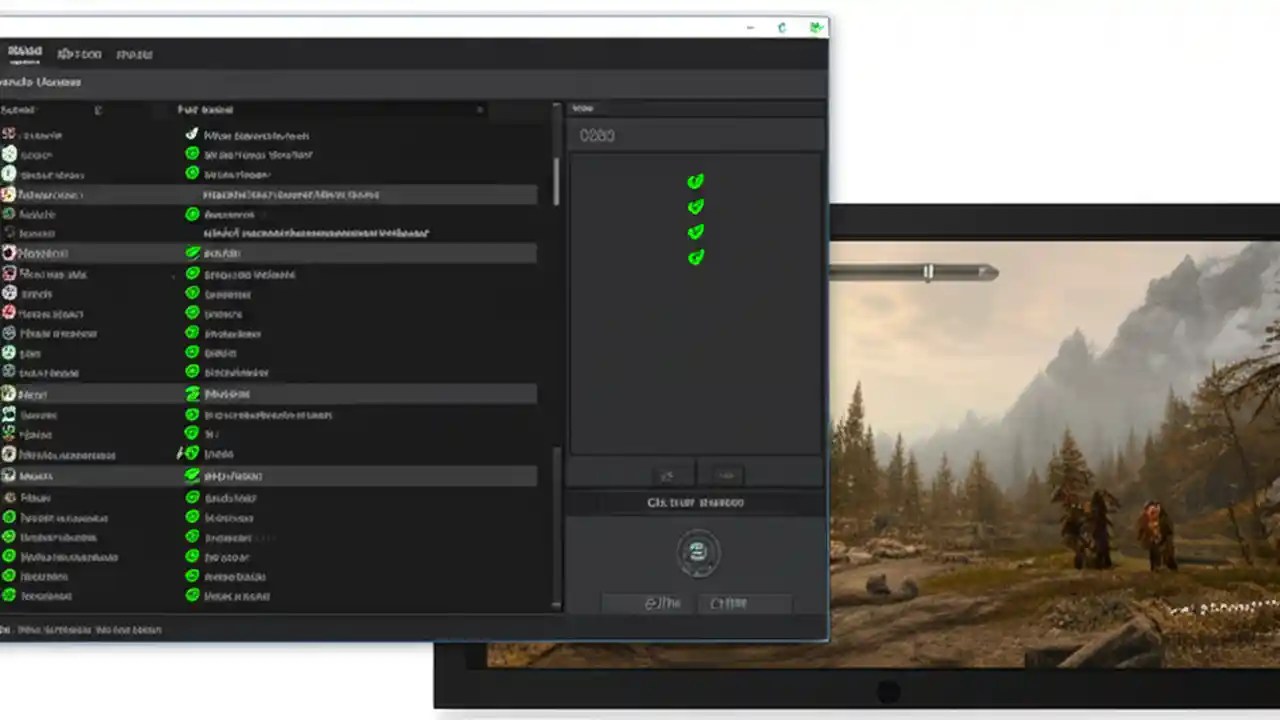
Task: Select the third menu item at the window top
Action: [x=134, y=54]
